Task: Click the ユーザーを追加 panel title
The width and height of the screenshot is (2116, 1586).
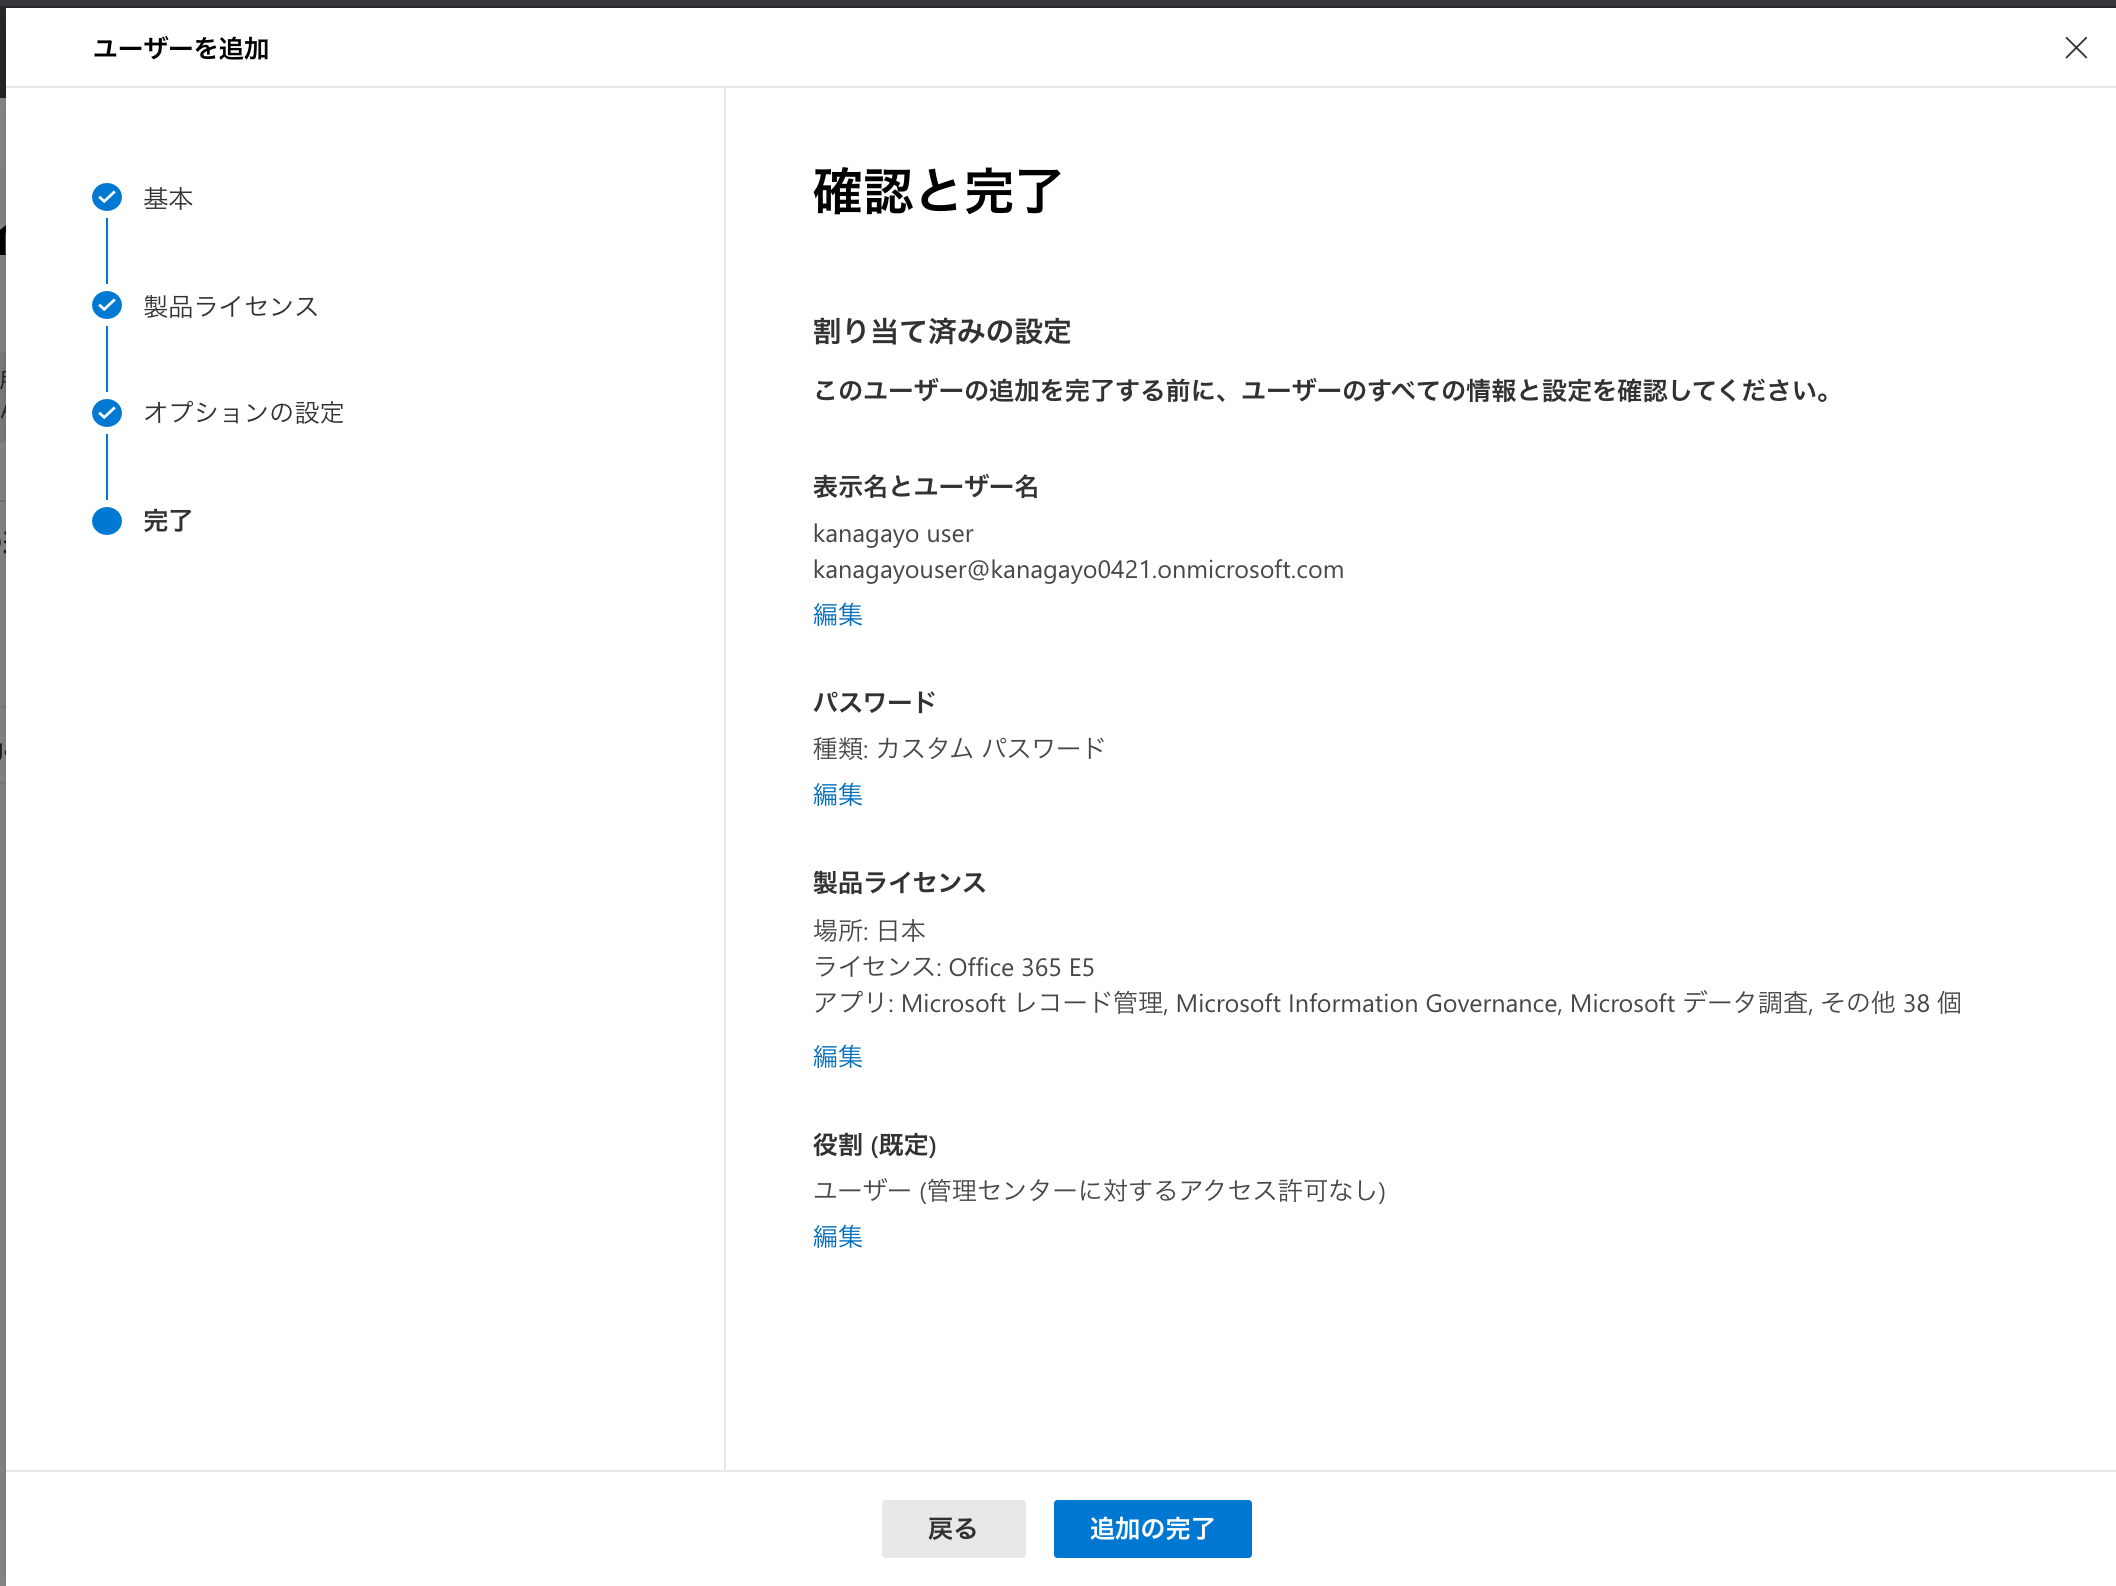Action: 181,48
